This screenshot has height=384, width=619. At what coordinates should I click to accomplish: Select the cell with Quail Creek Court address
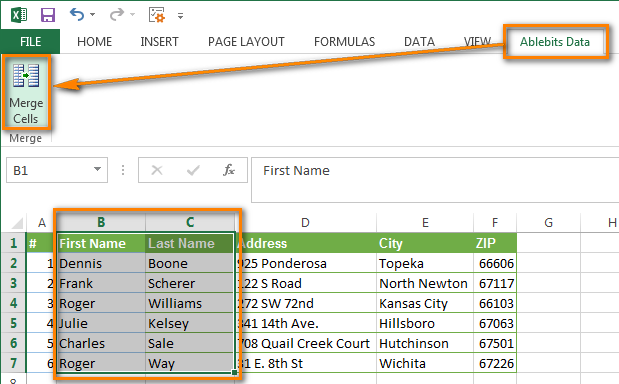point(306,343)
